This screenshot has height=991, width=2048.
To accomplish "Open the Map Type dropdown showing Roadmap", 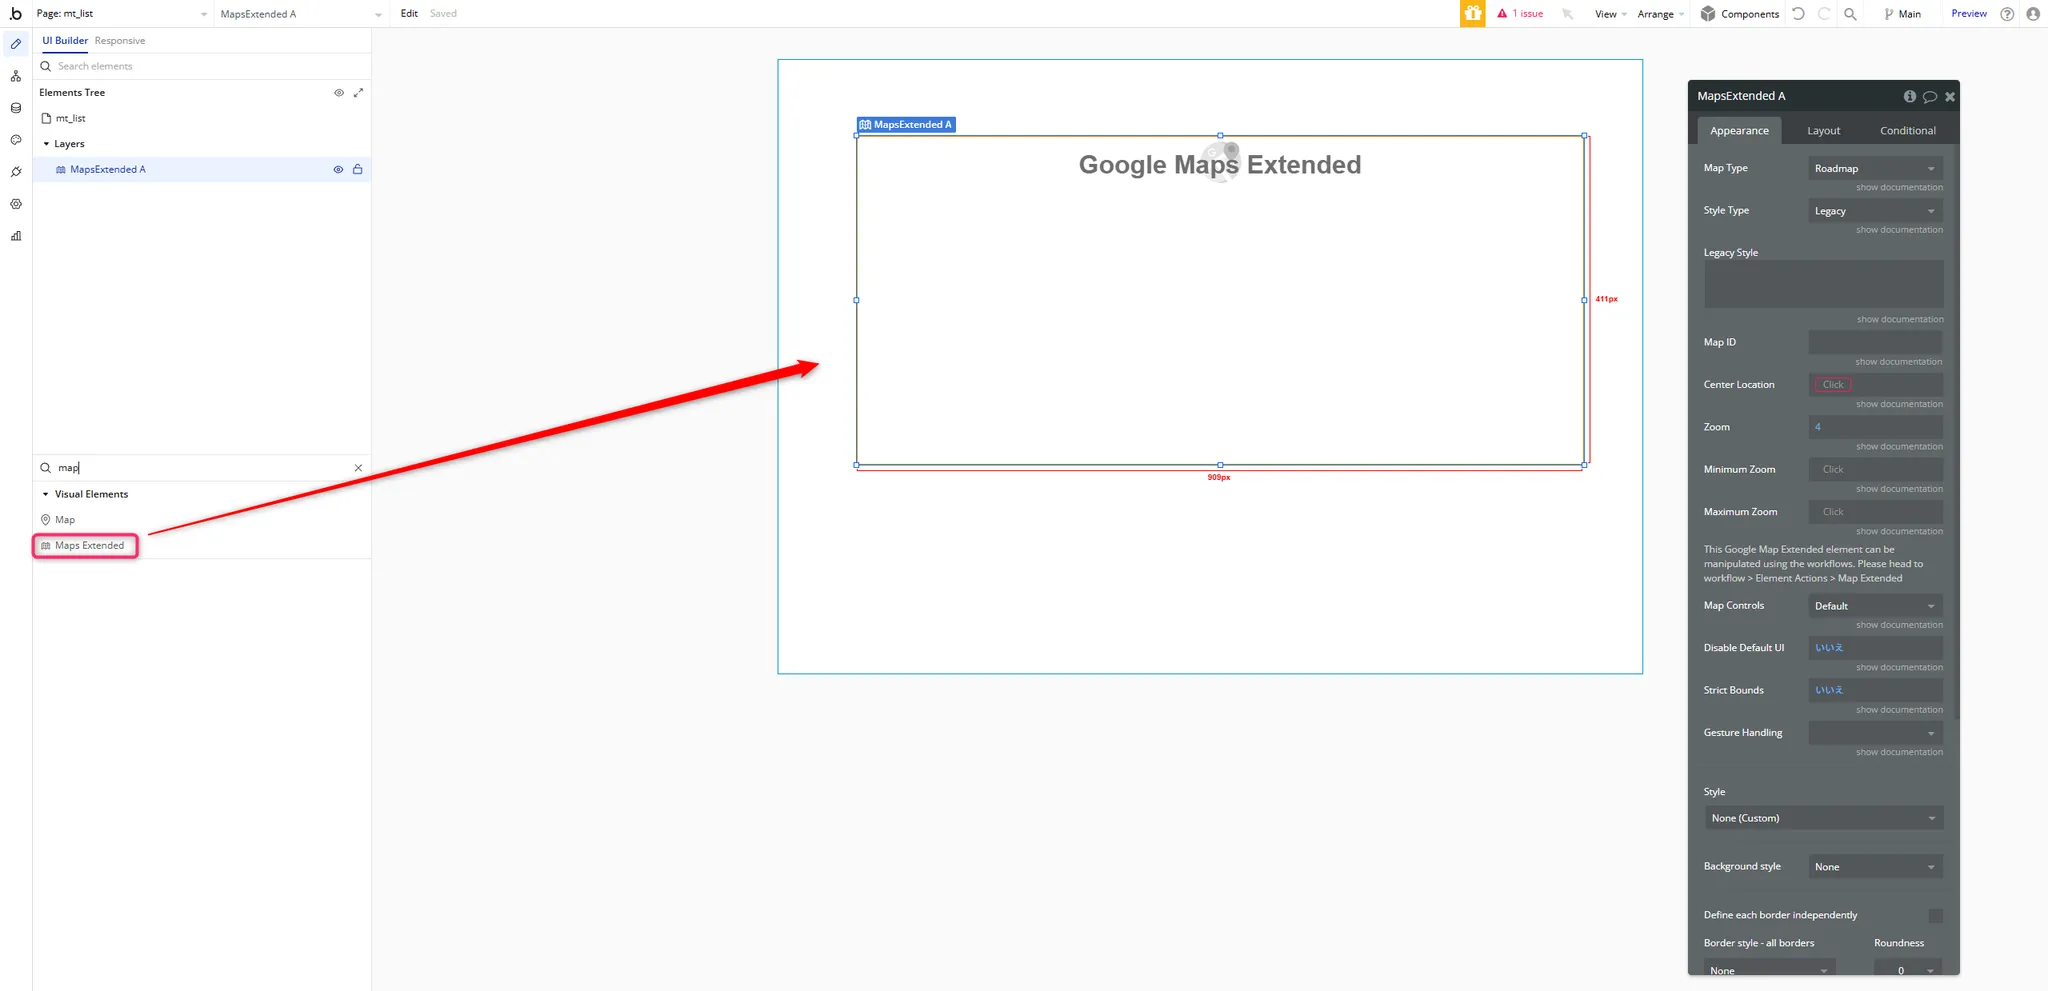I will [1874, 167].
